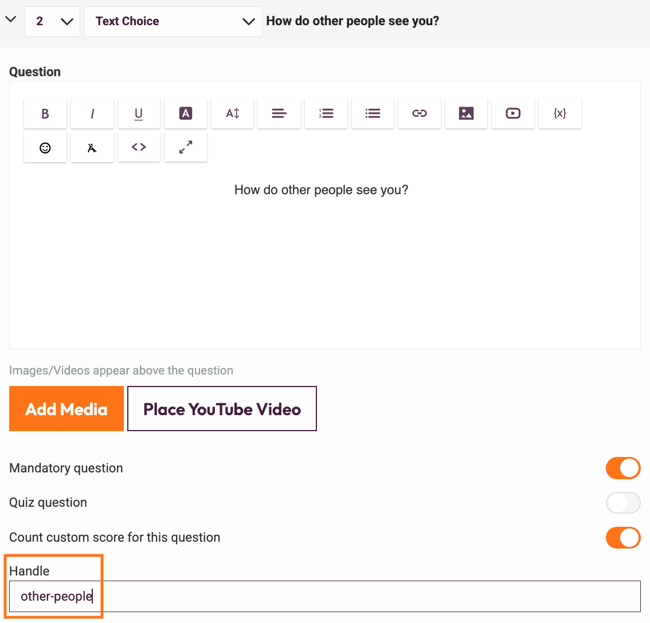
Task: Insert an image into the editor
Action: (x=466, y=114)
